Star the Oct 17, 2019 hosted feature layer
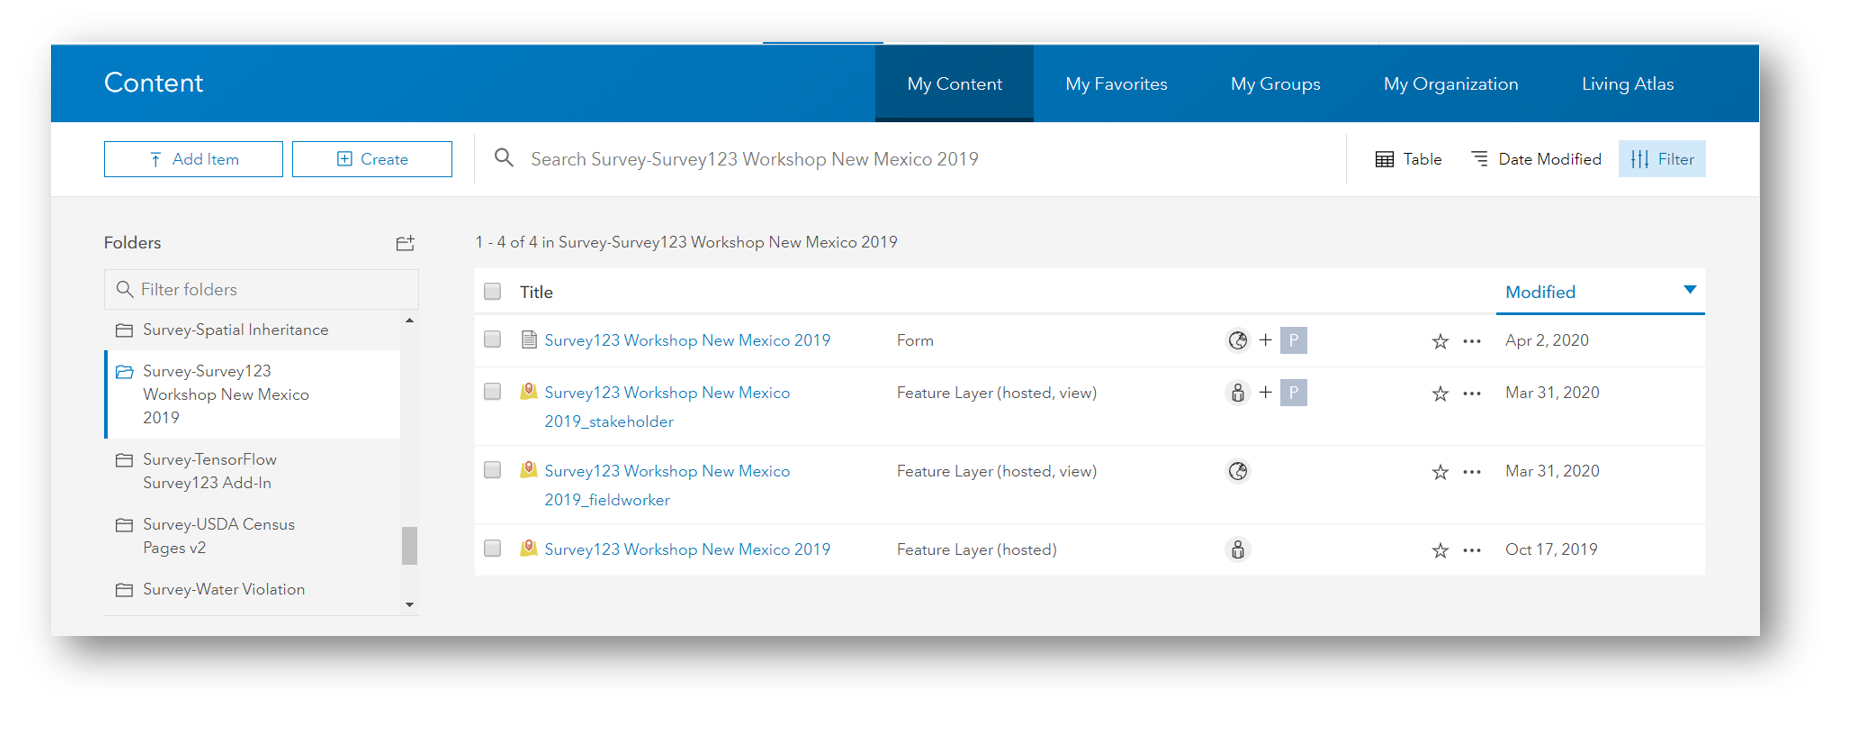 1440,550
